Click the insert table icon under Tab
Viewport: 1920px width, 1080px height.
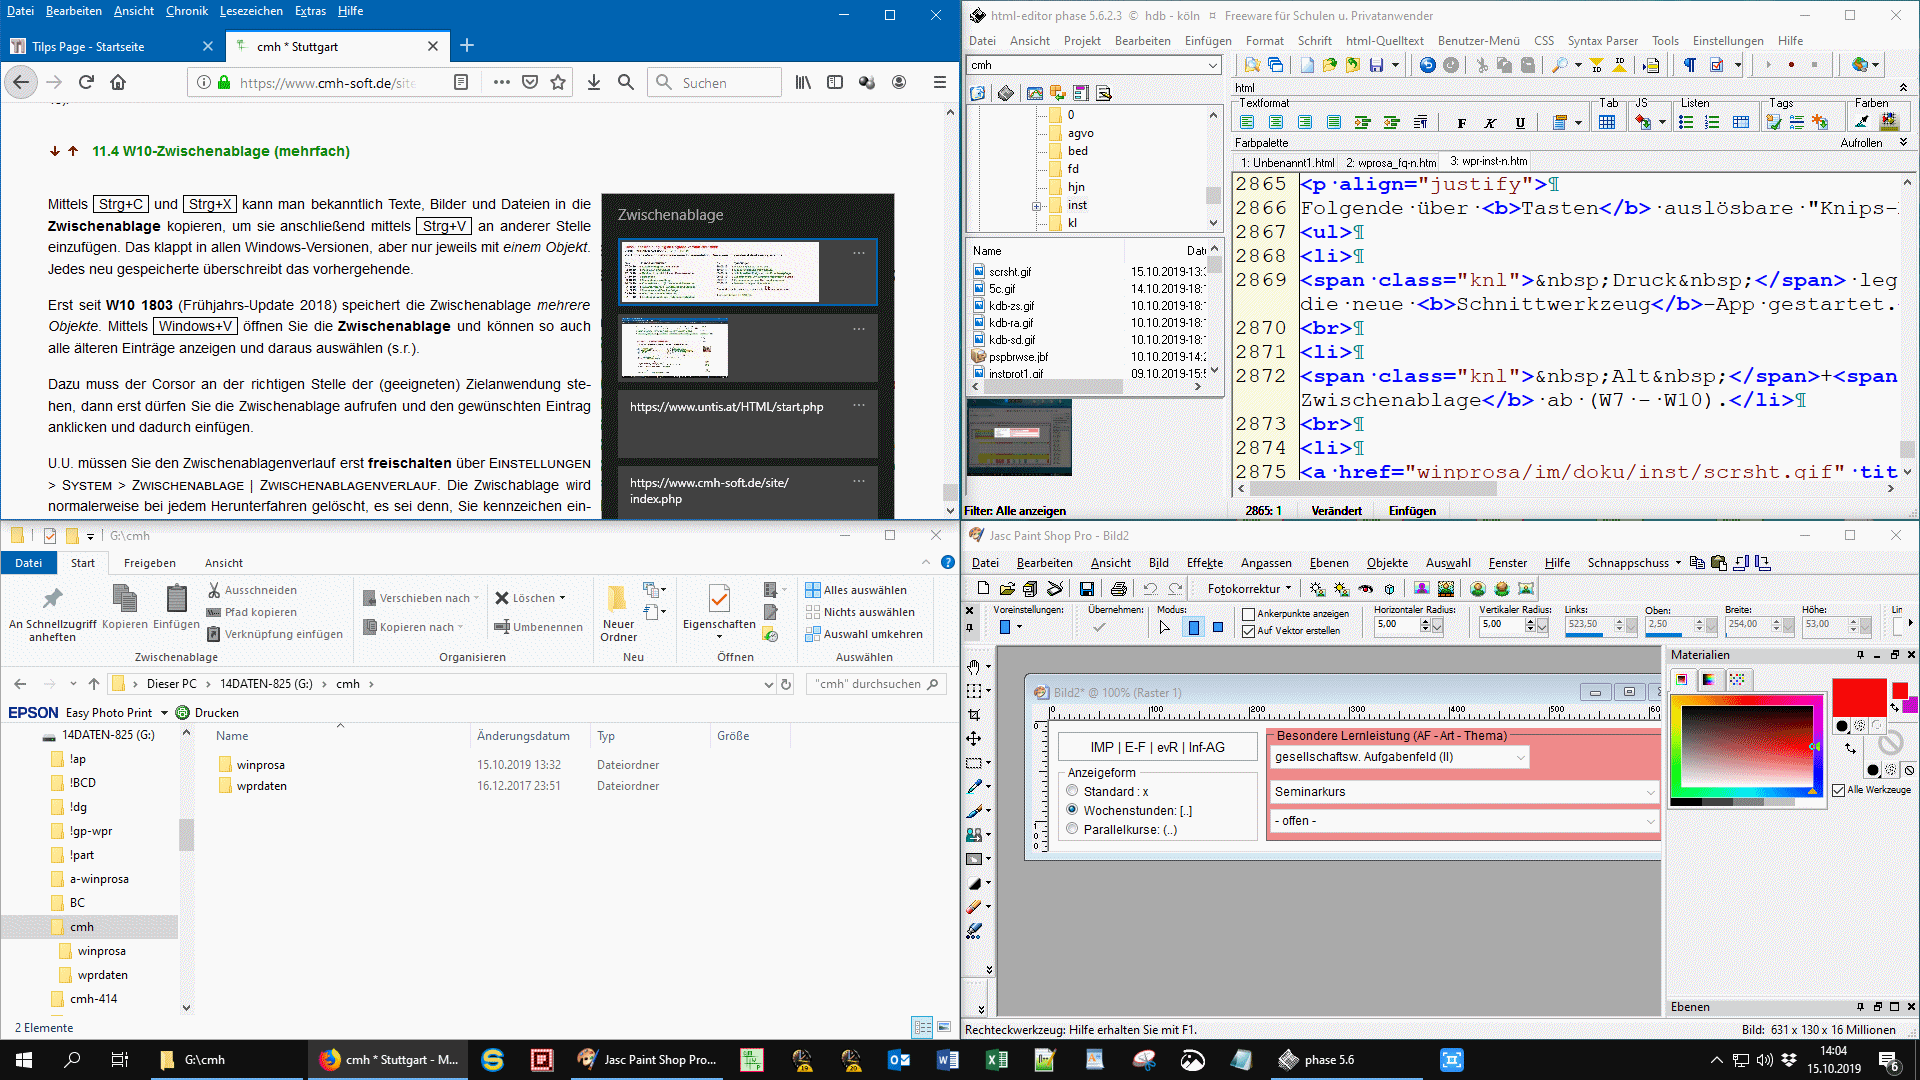(1606, 122)
